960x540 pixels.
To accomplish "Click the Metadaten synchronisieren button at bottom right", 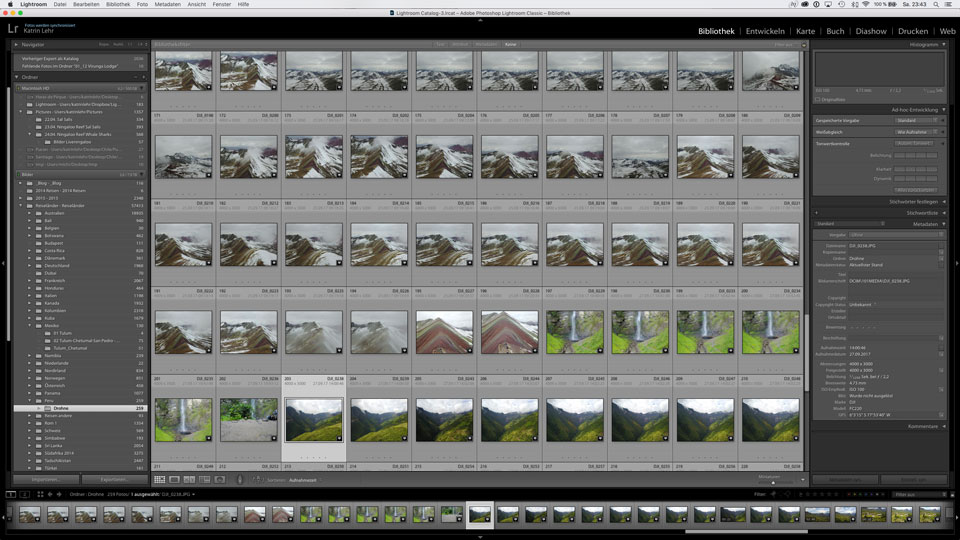I will (845, 479).
